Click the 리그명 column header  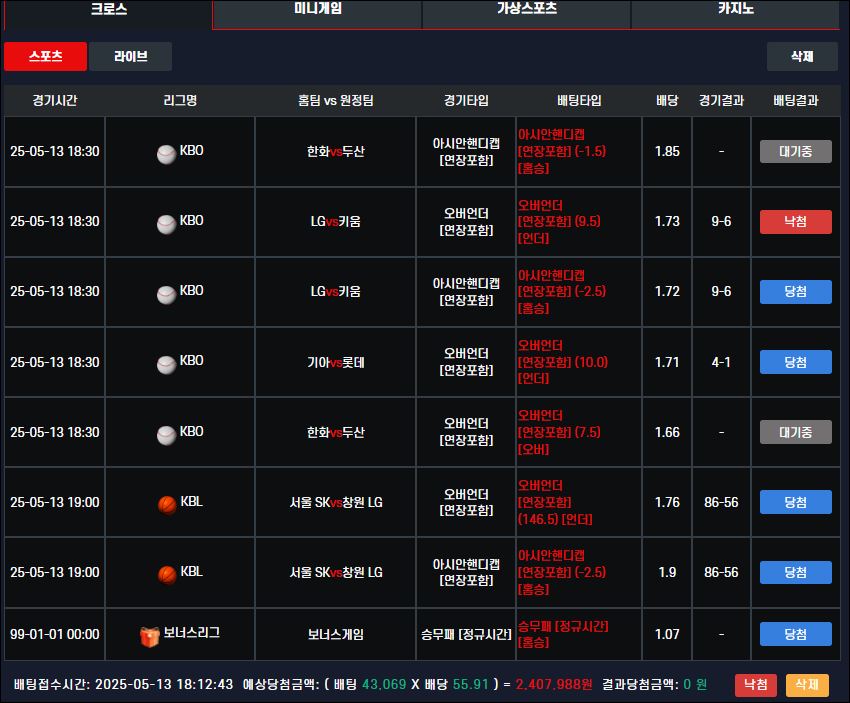pyautogui.click(x=180, y=100)
